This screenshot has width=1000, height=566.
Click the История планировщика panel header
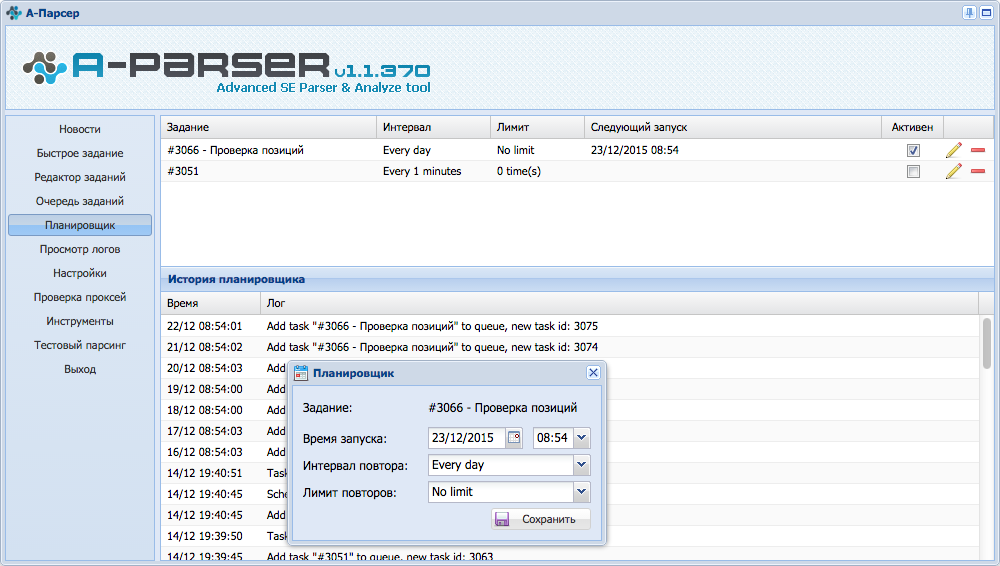pyautogui.click(x=577, y=279)
